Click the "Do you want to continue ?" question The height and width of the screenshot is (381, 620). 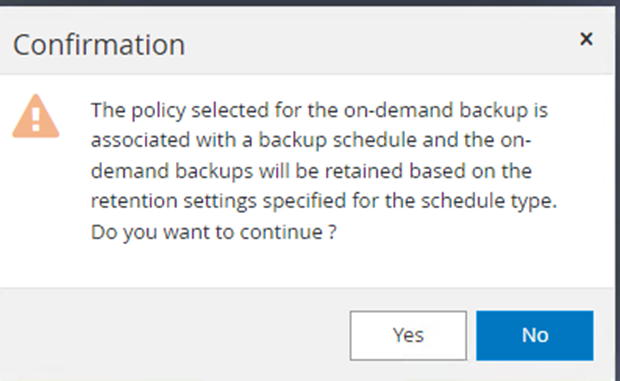pyautogui.click(x=214, y=232)
